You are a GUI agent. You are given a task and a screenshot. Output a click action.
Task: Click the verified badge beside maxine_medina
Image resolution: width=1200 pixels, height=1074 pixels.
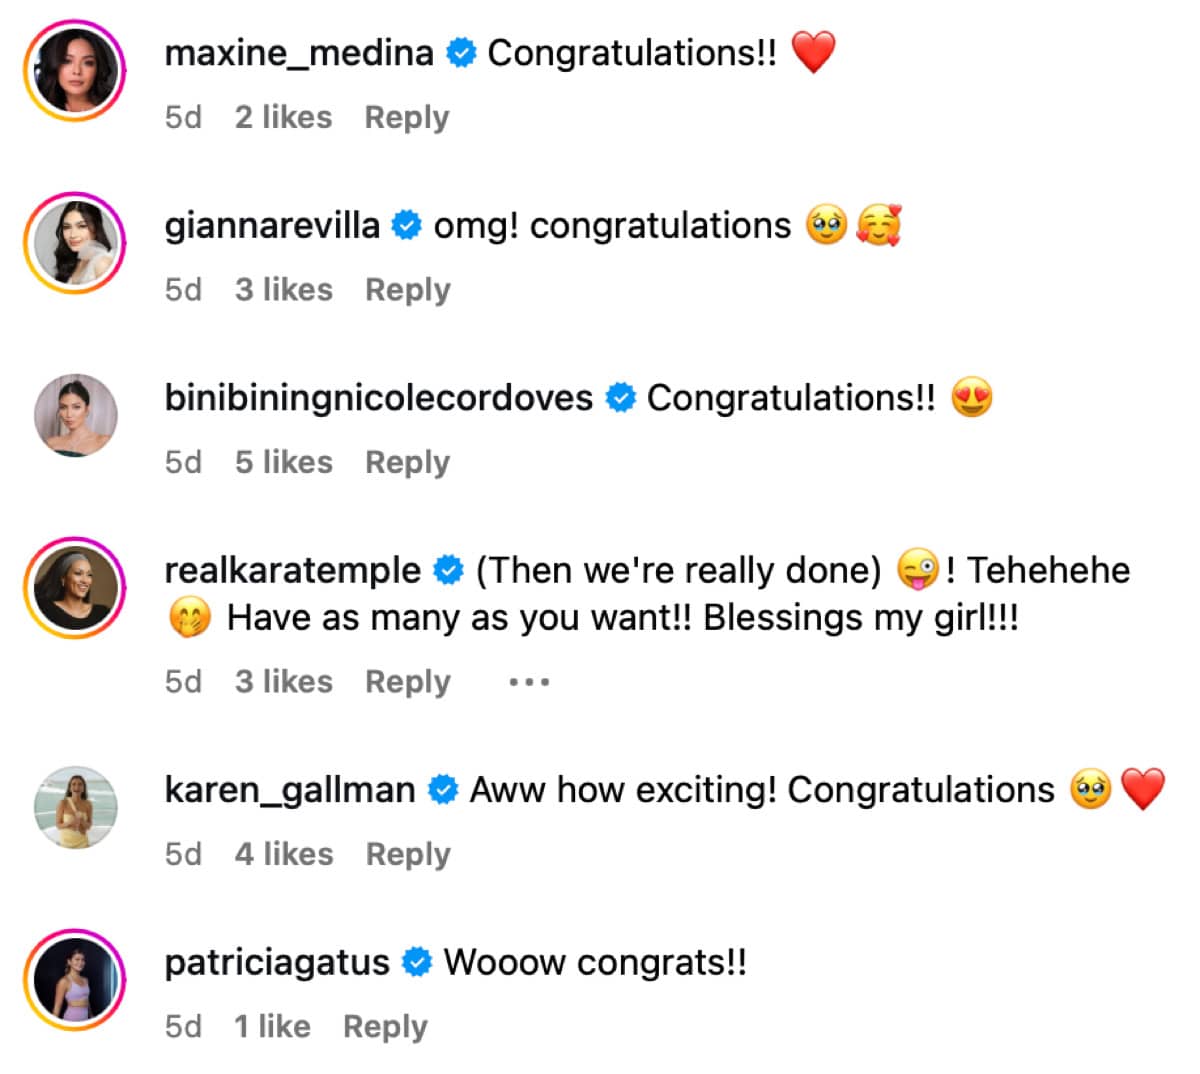click(x=460, y=53)
